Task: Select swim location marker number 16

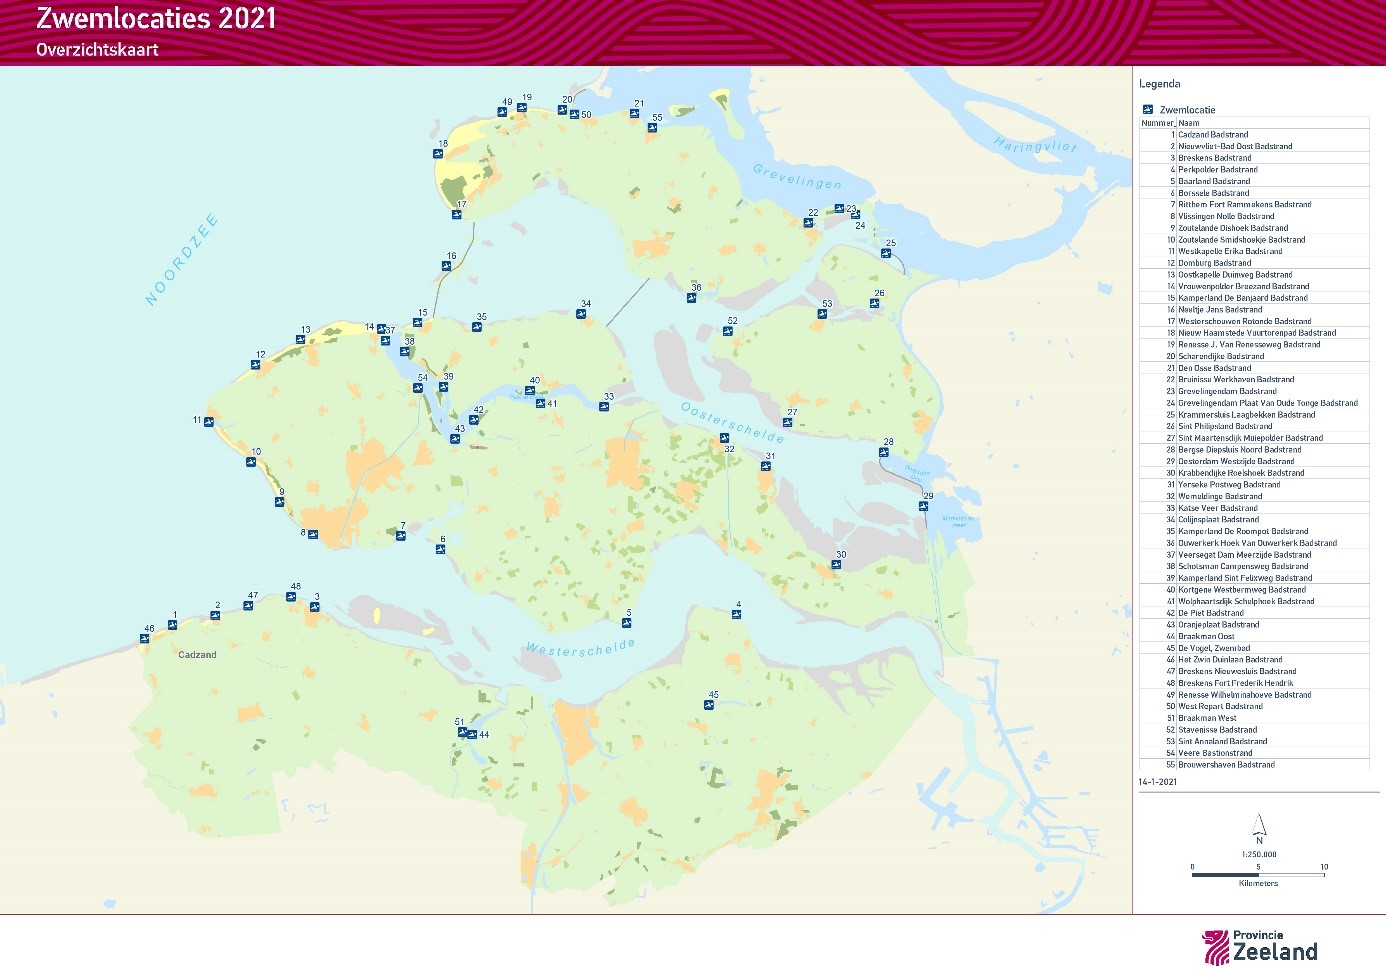Action: click(x=447, y=266)
